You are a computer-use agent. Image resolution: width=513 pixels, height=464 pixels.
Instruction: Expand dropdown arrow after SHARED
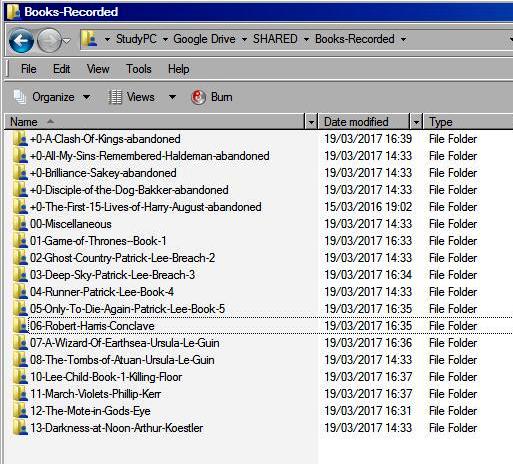(306, 39)
